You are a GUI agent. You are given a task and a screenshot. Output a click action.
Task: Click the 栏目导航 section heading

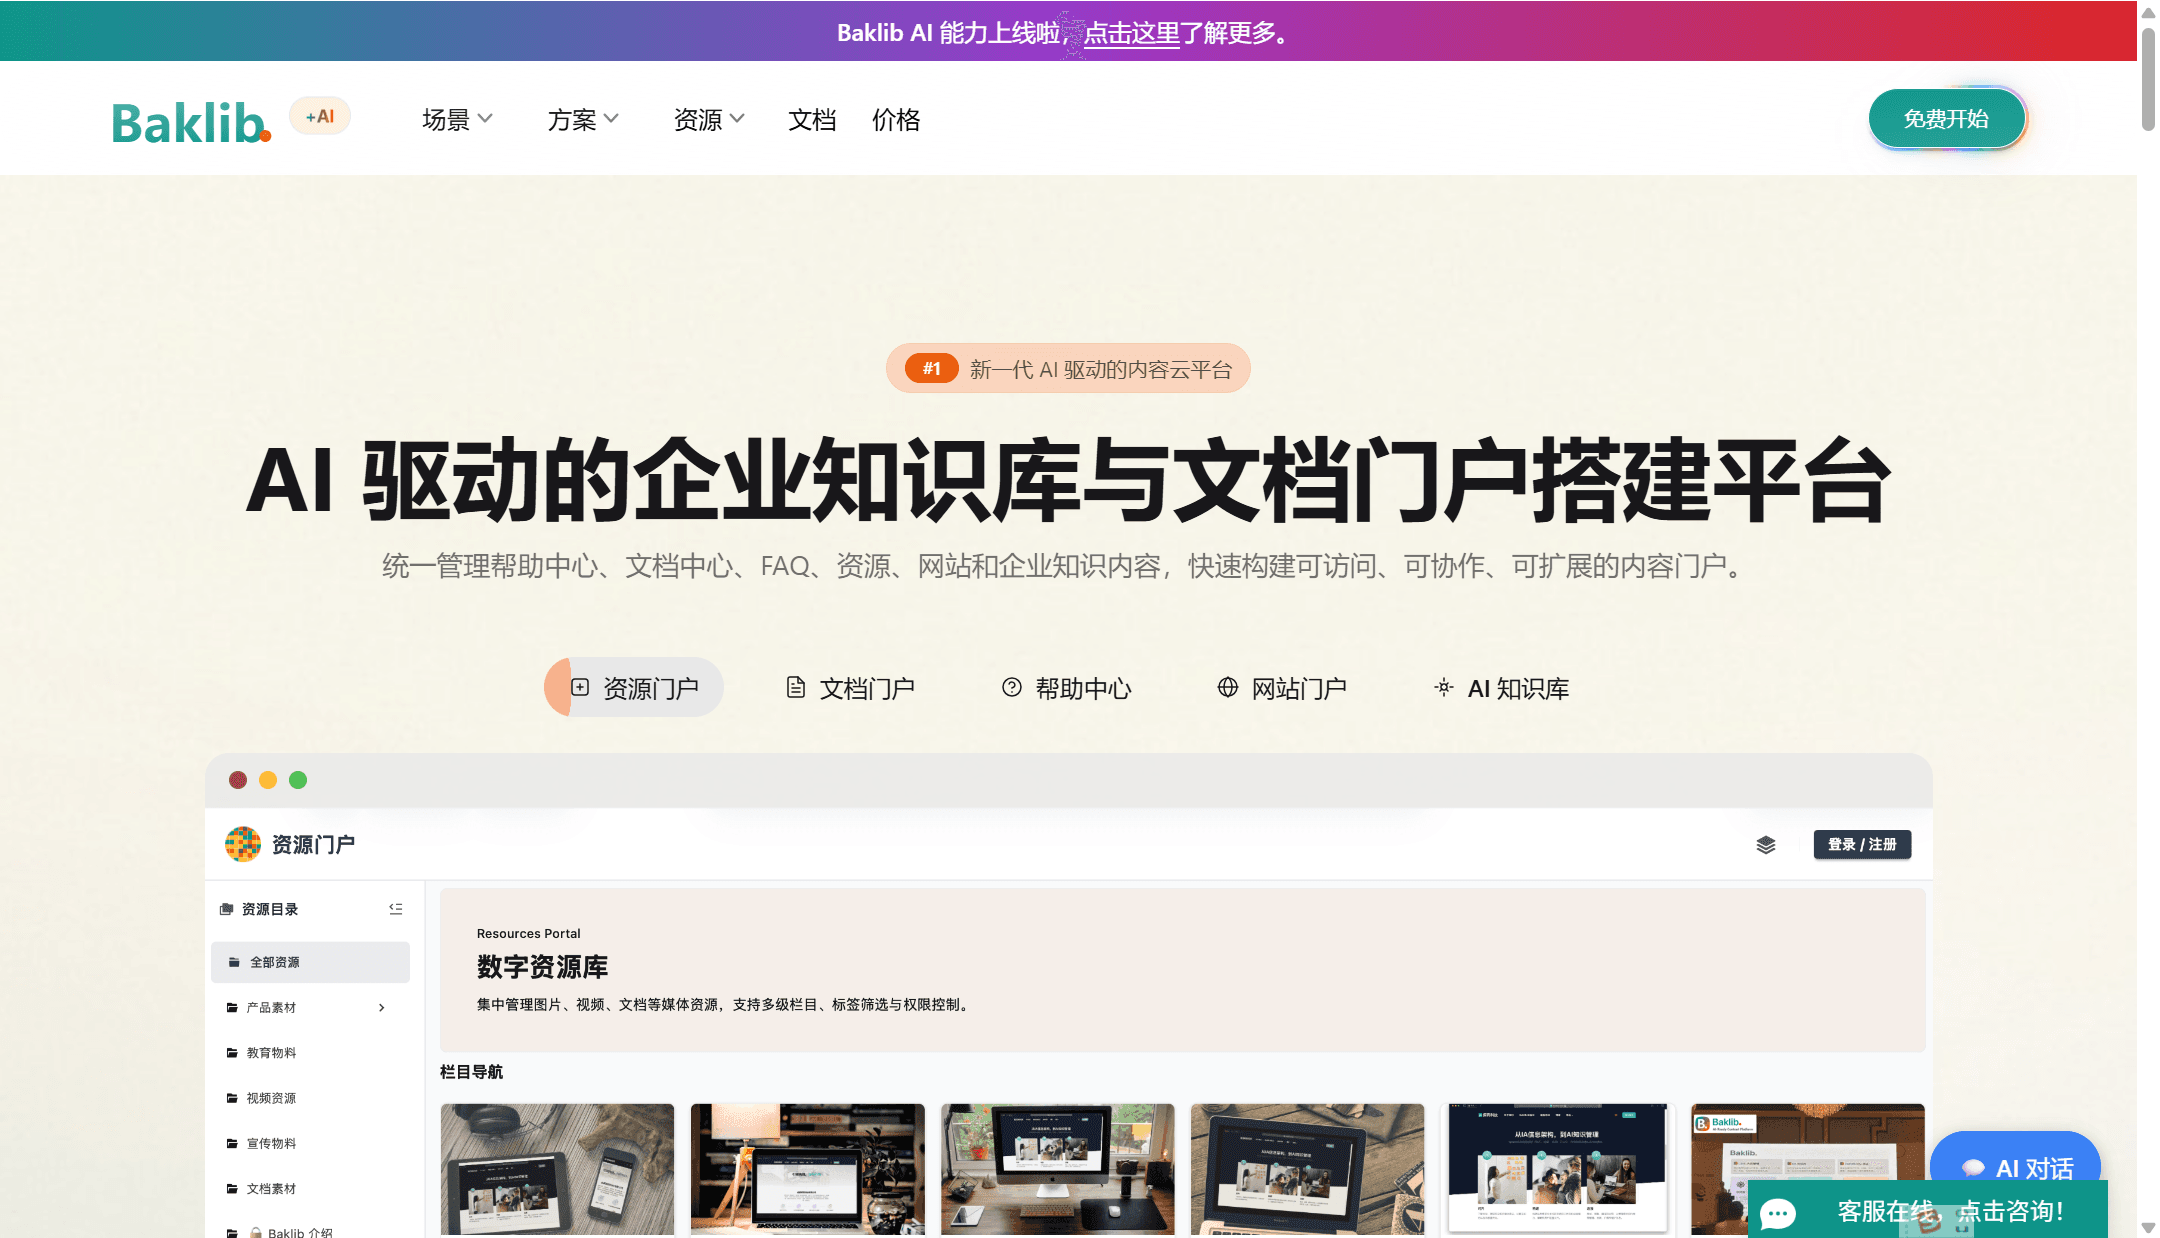[471, 1072]
